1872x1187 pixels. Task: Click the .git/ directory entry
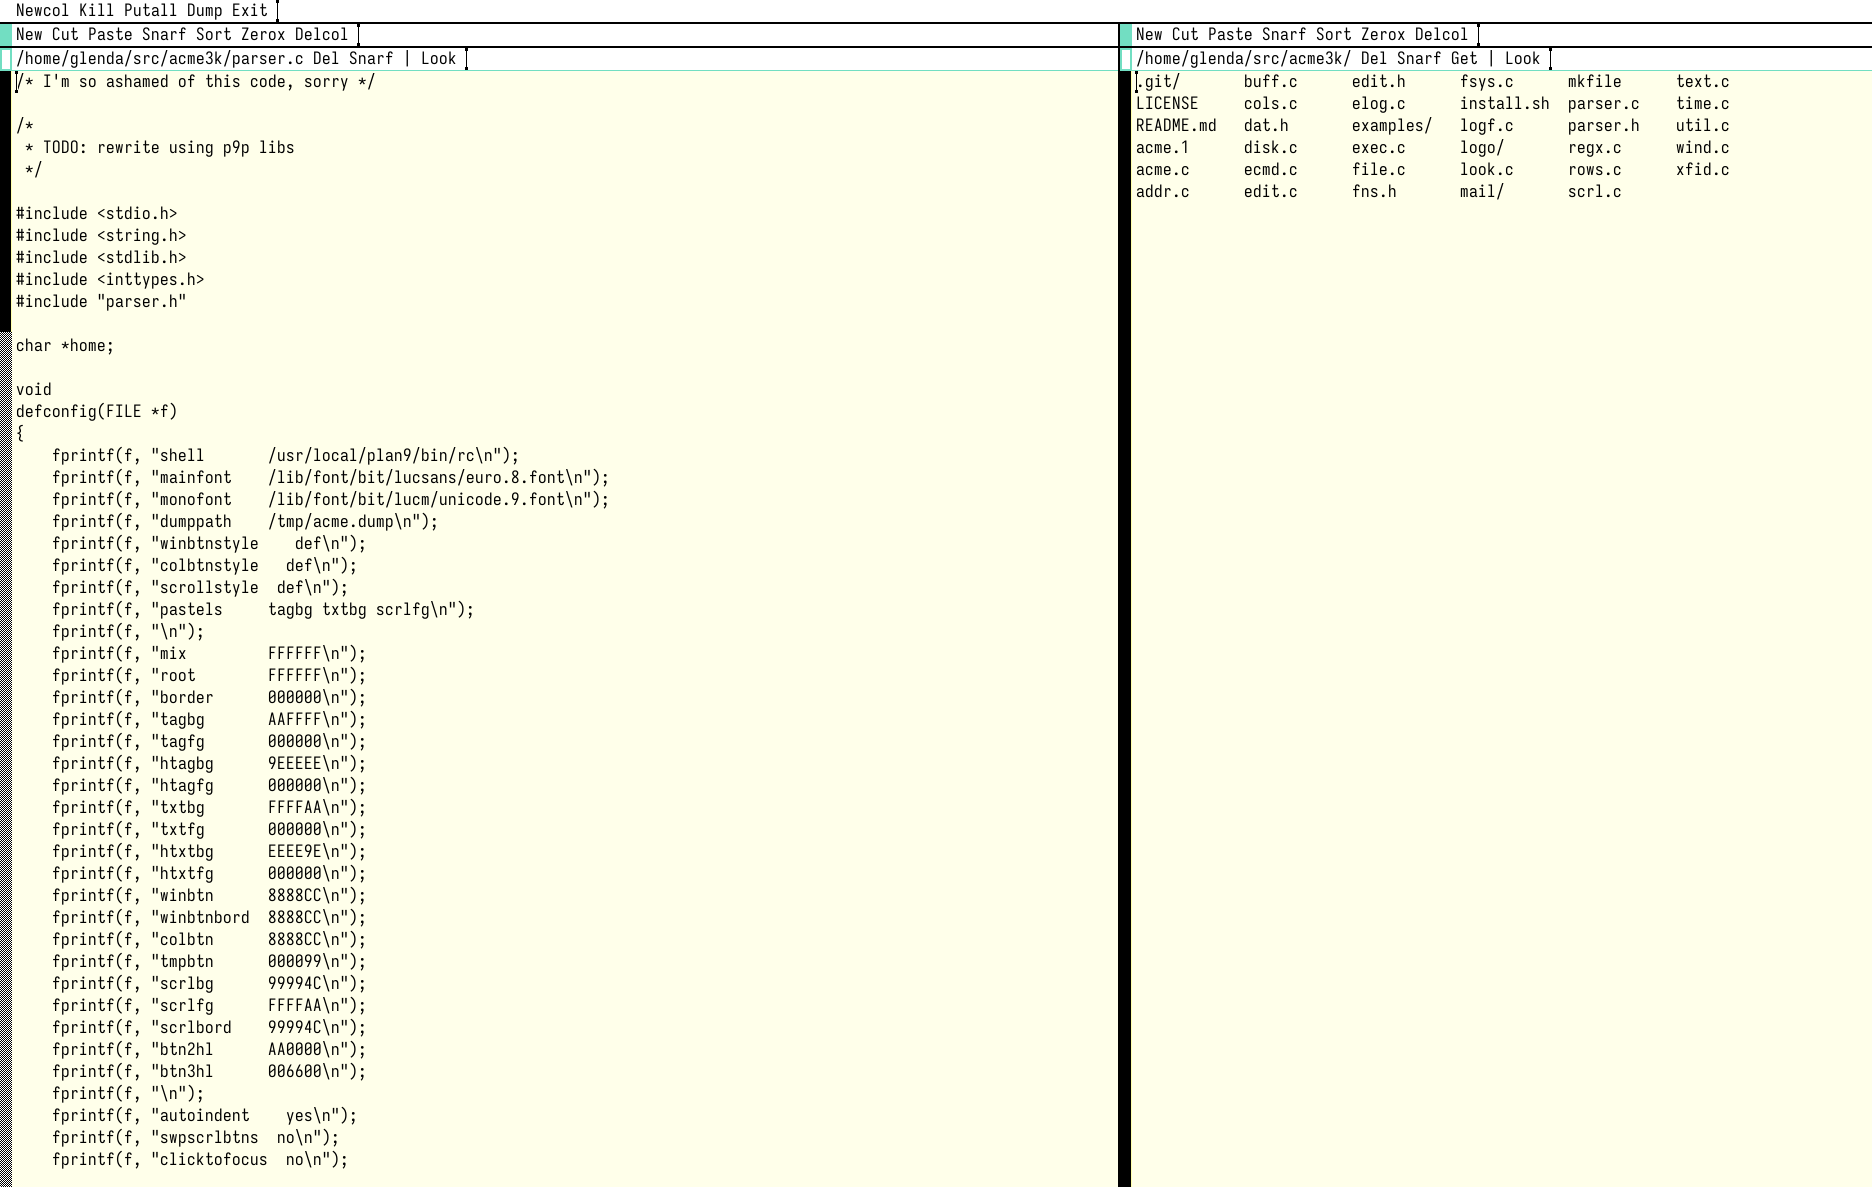click(1158, 82)
